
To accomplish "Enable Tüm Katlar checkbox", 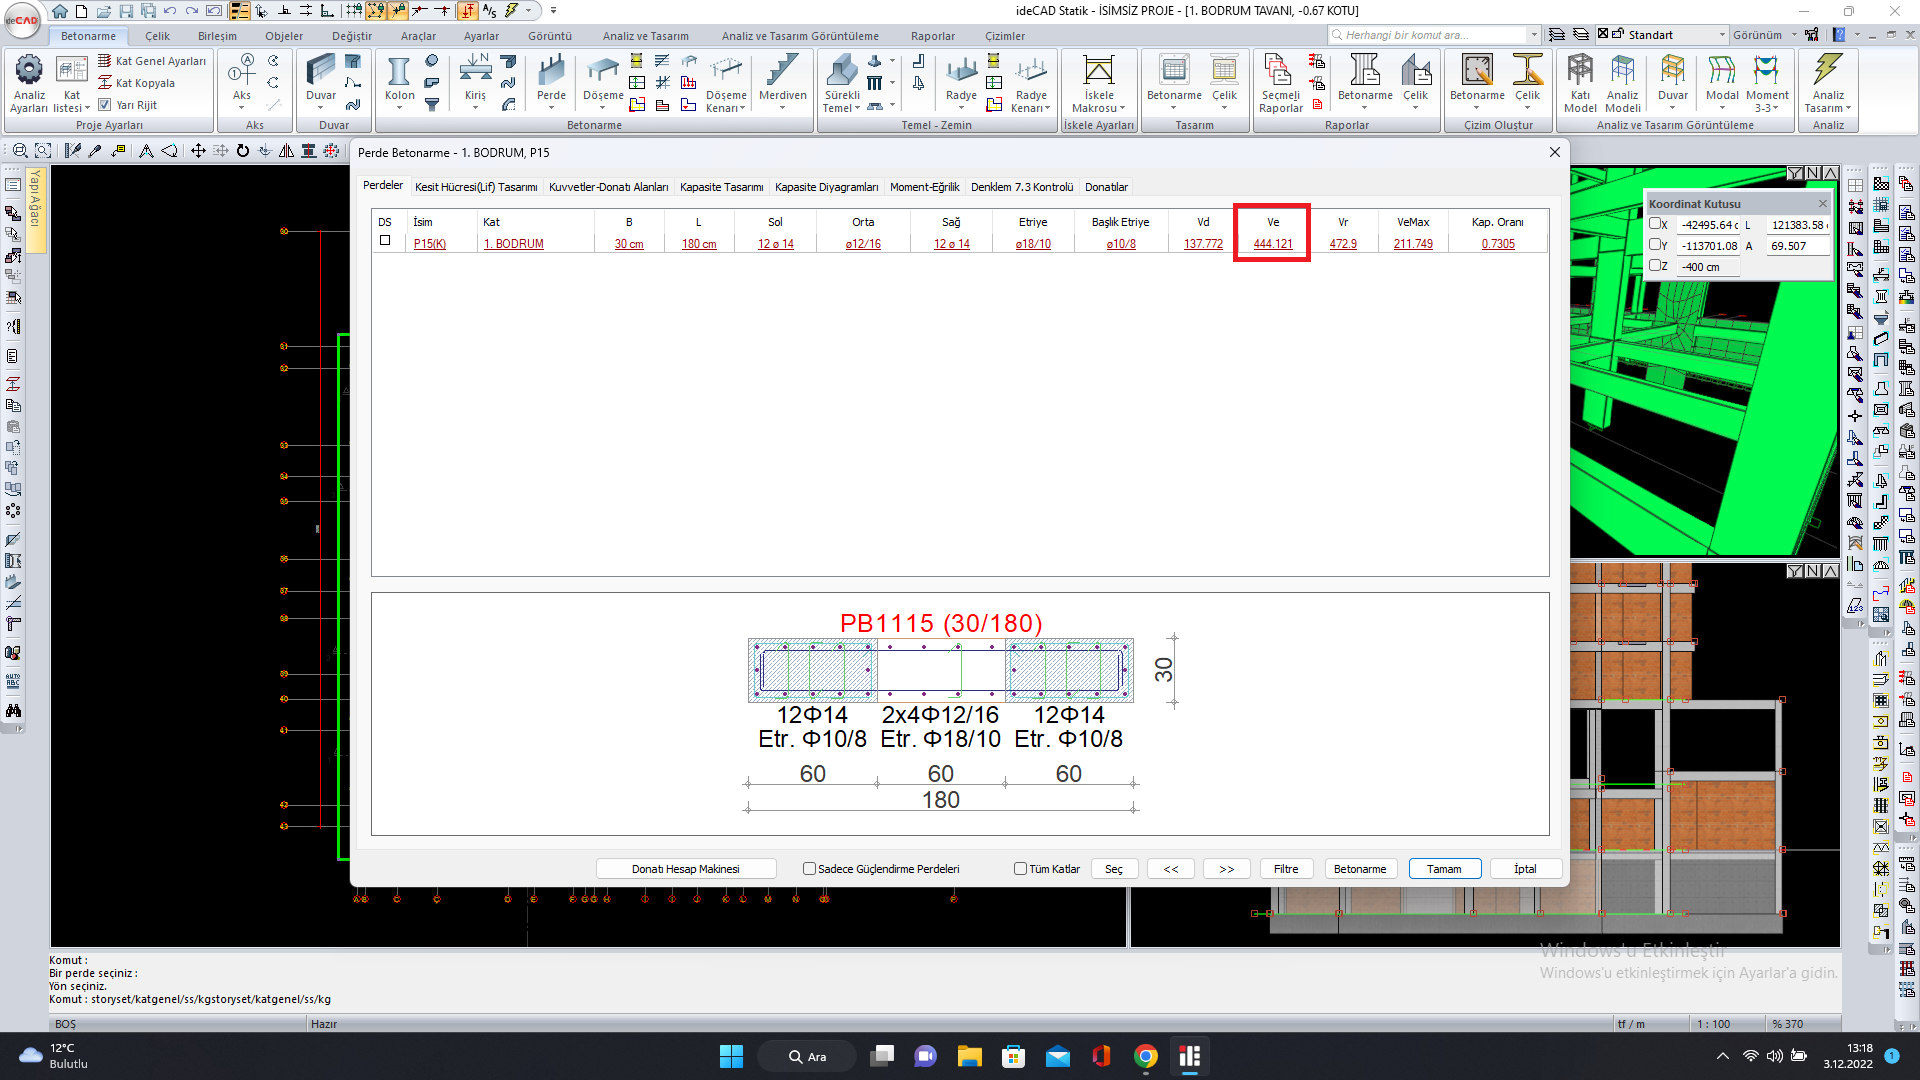I will [x=1020, y=869].
